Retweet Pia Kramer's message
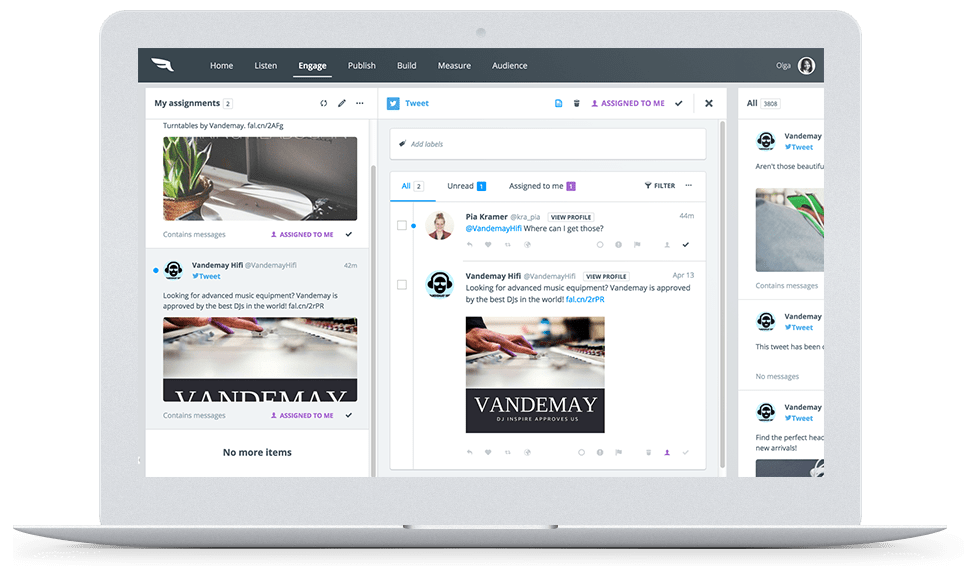 [508, 245]
